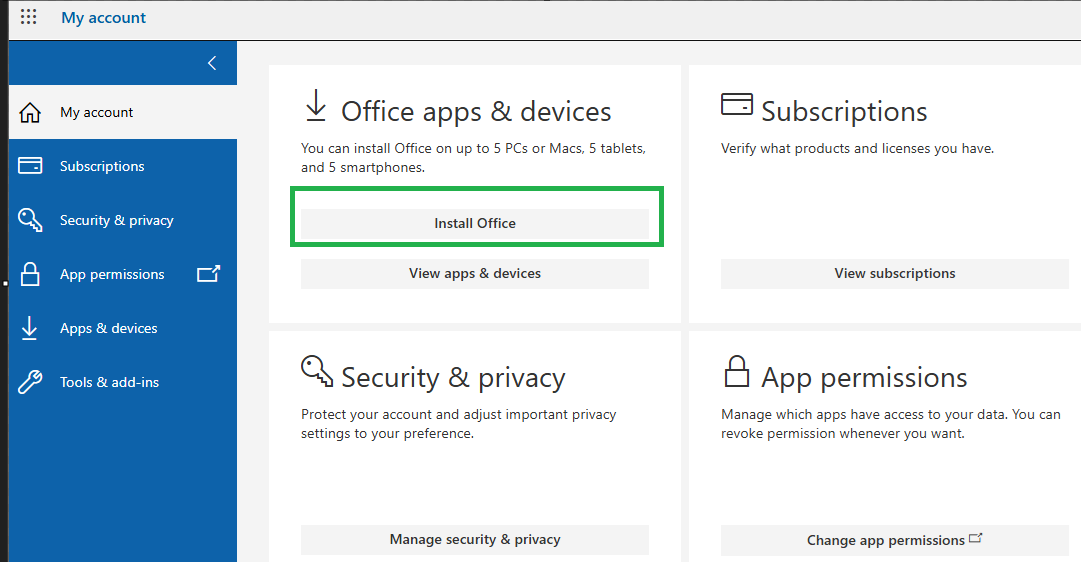The width and height of the screenshot is (1081, 562).
Task: Click the Office apps & devices heading
Action: pos(476,112)
